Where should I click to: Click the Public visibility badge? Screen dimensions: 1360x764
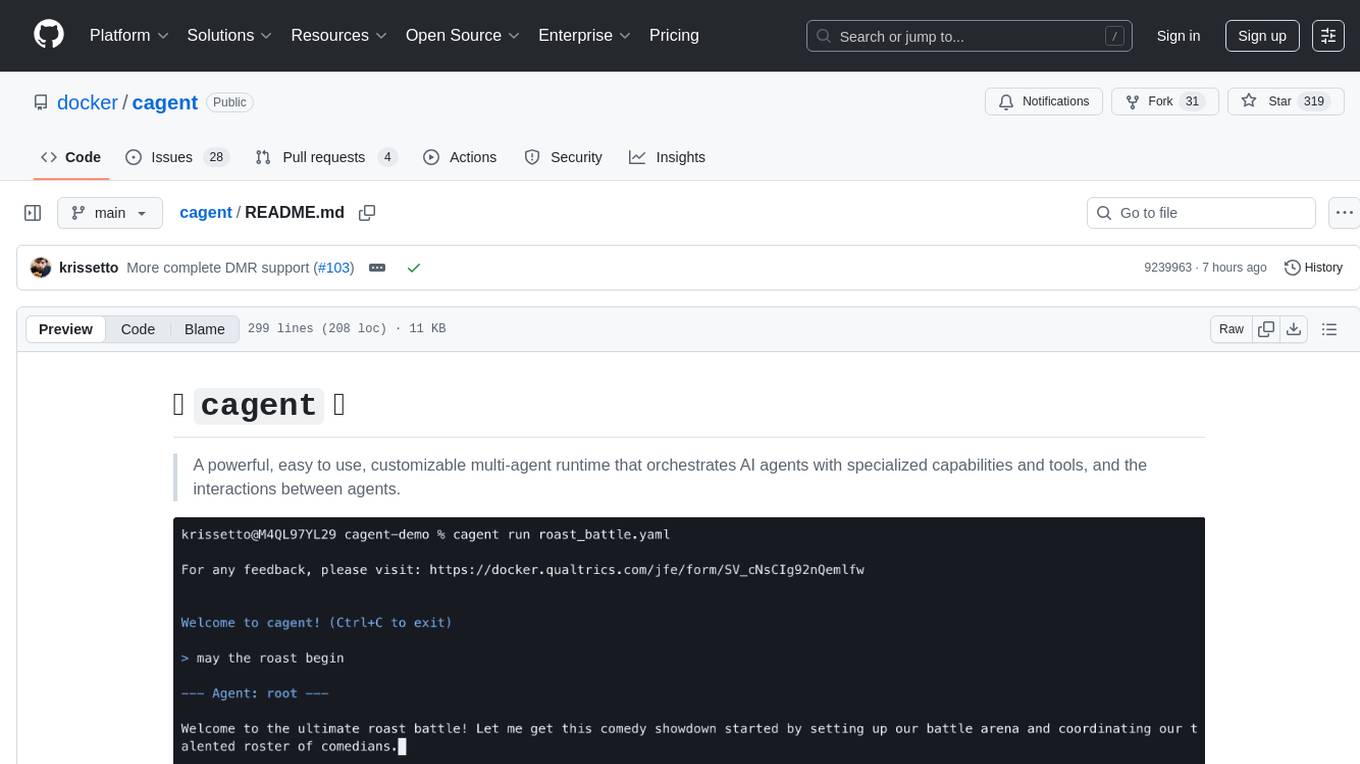[230, 102]
